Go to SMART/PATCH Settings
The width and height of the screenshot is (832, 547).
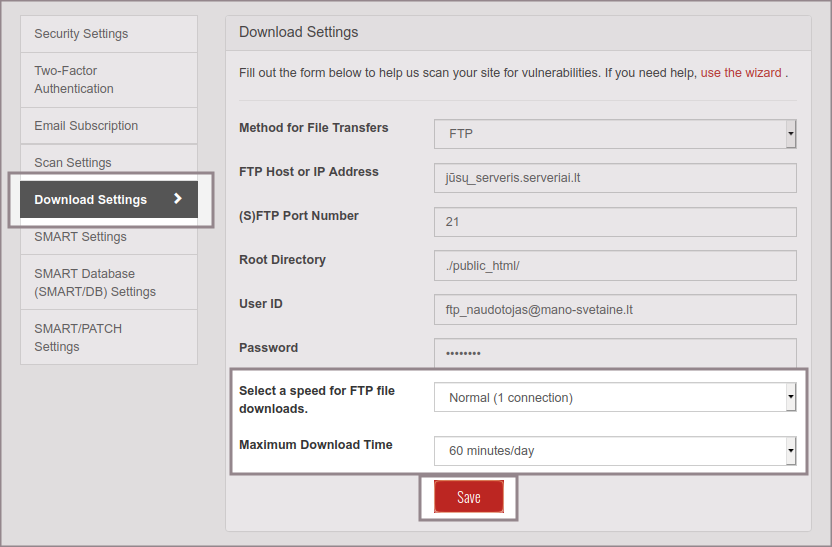tap(78, 338)
